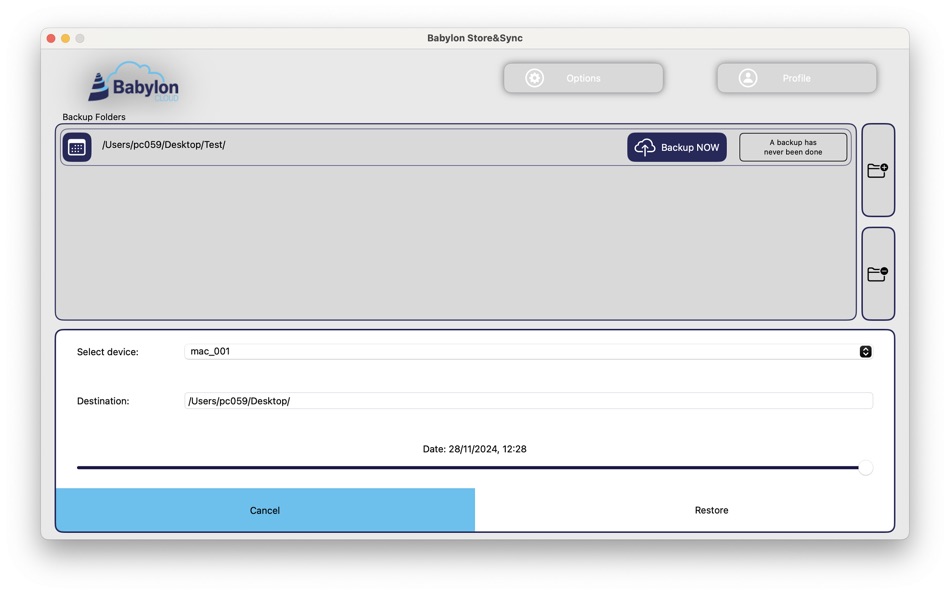Start Backup NOW for Test folder
The image size is (950, 594).
tap(676, 147)
